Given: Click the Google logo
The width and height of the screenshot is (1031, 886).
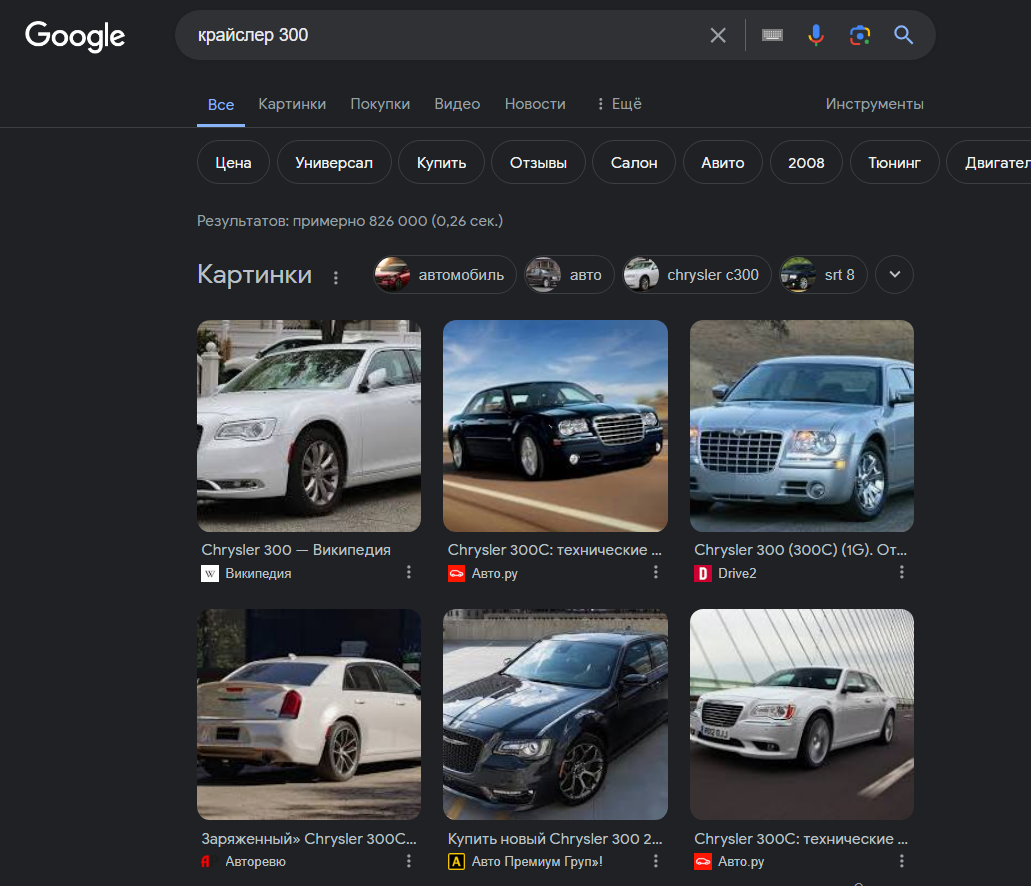Looking at the screenshot, I should coord(75,36).
